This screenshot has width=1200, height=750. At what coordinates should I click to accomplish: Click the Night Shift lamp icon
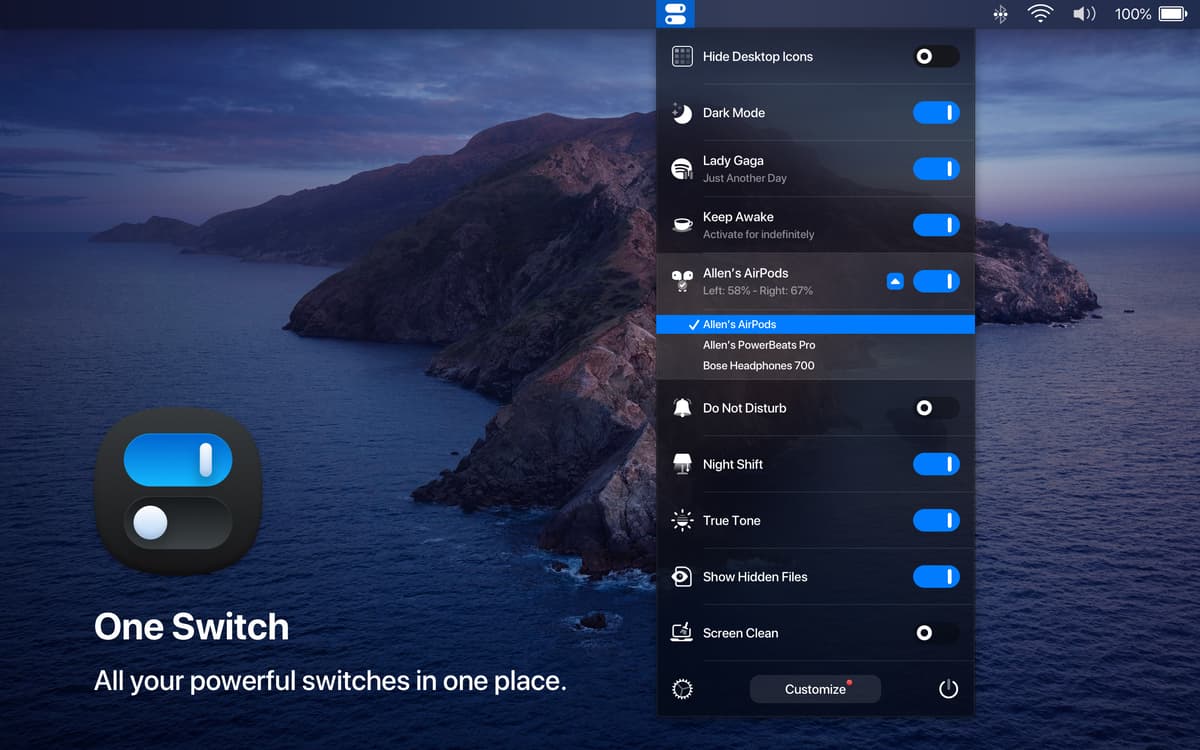(x=682, y=464)
